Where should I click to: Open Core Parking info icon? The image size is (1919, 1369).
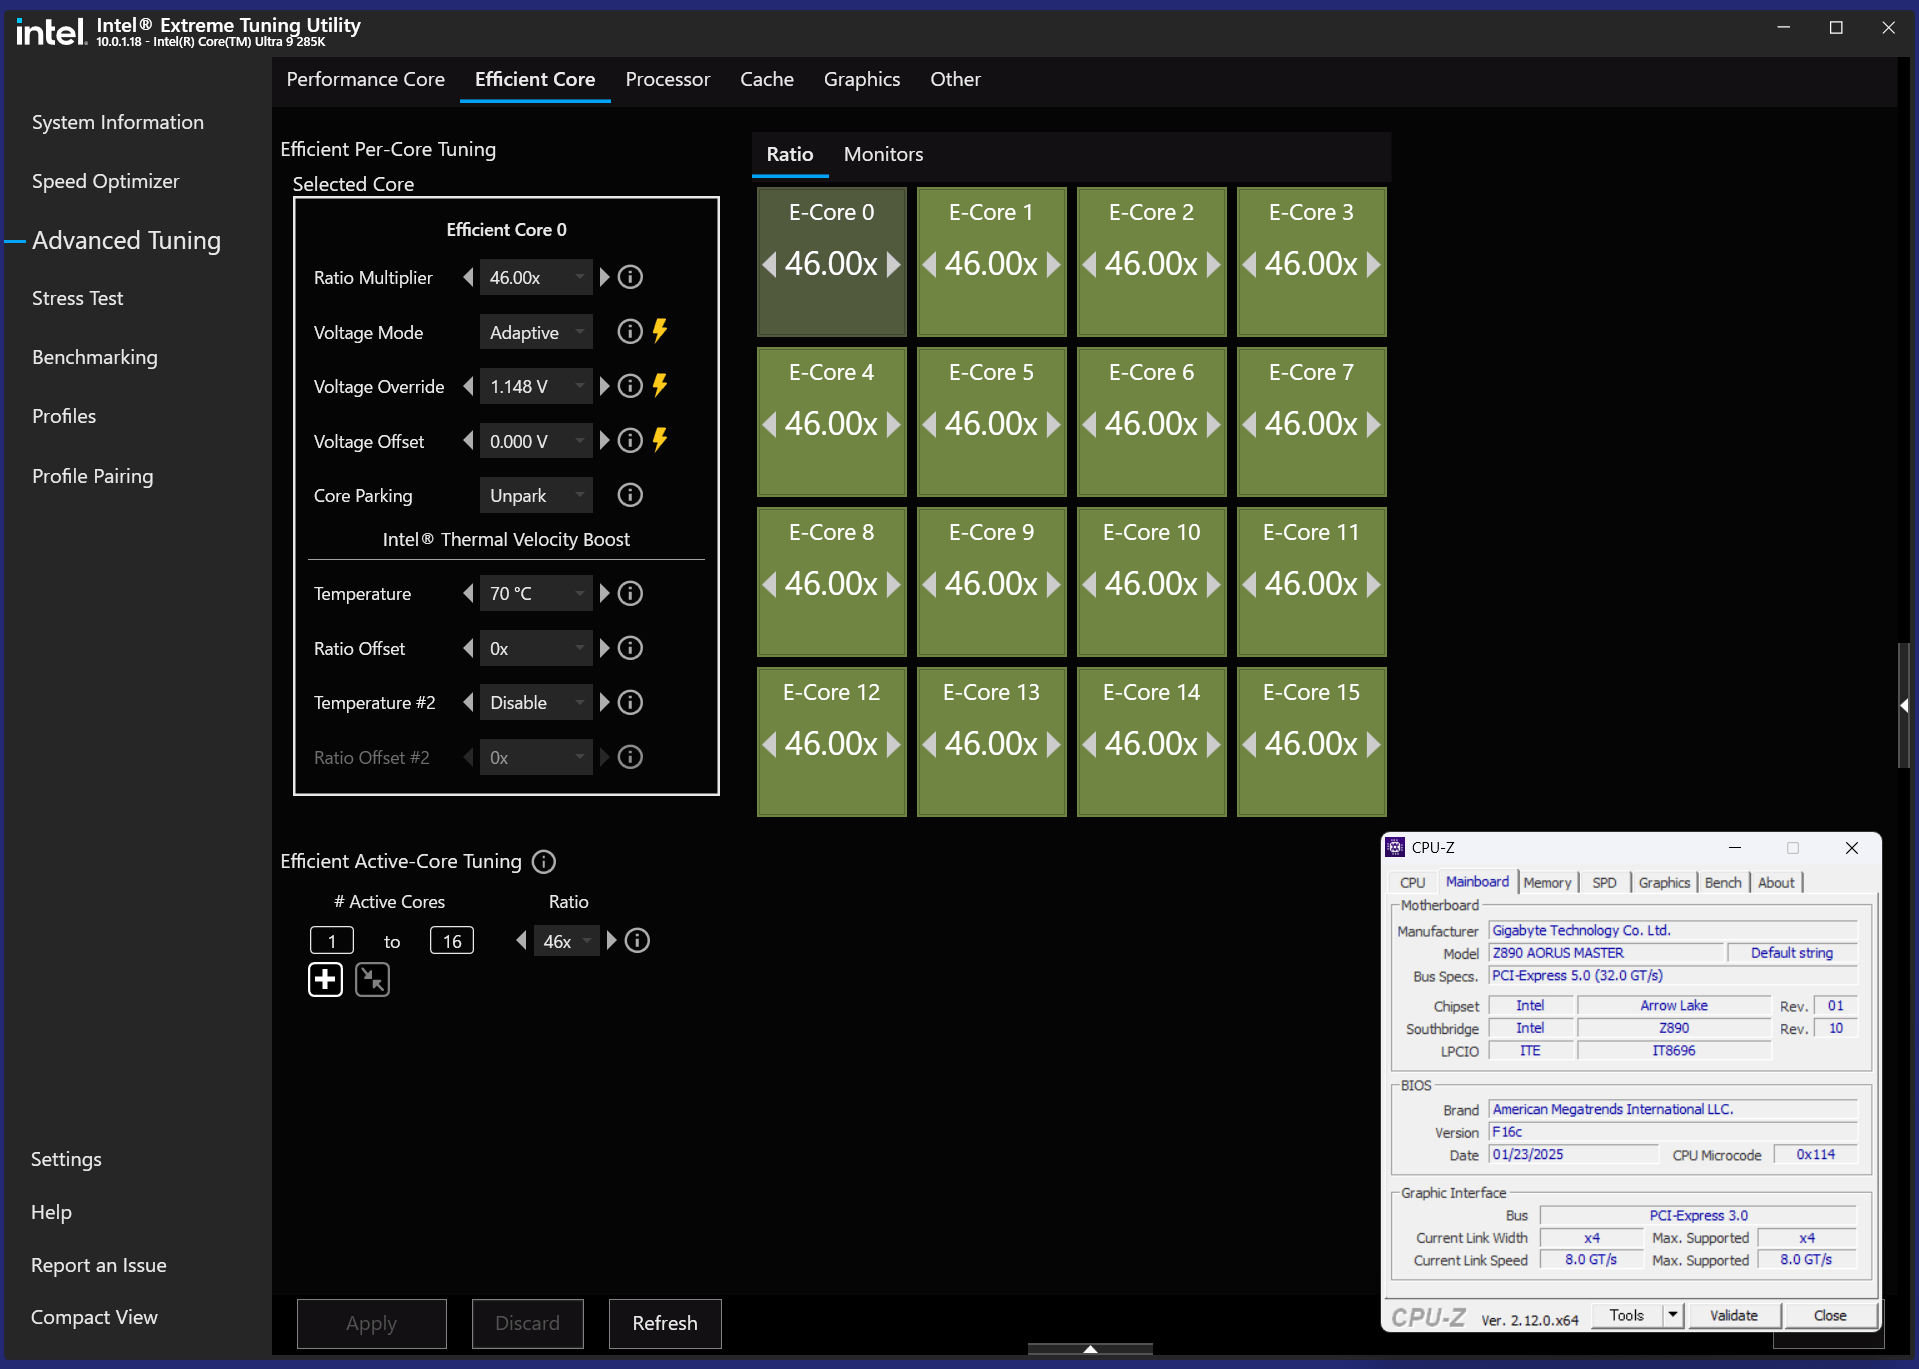[630, 495]
